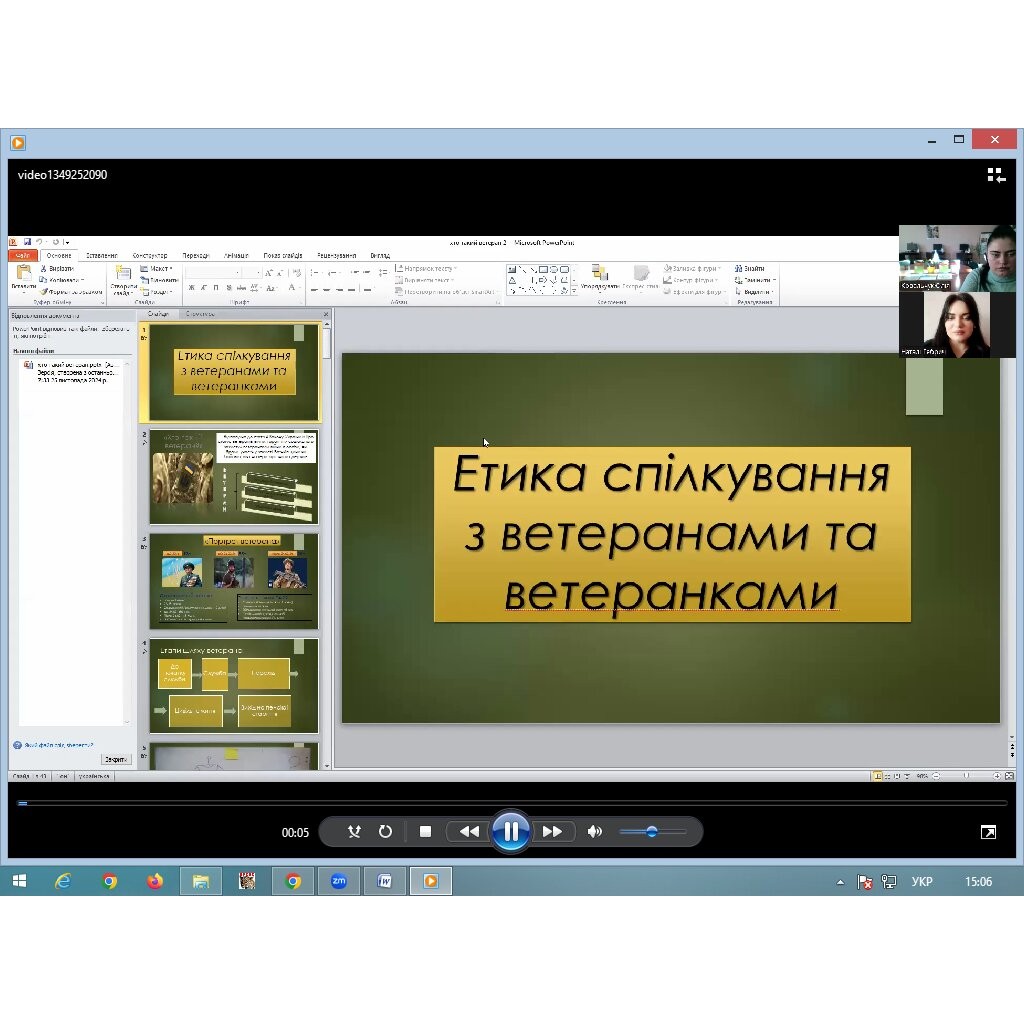
Task: Open the Конструктор ribbon tab
Action: 150,255
